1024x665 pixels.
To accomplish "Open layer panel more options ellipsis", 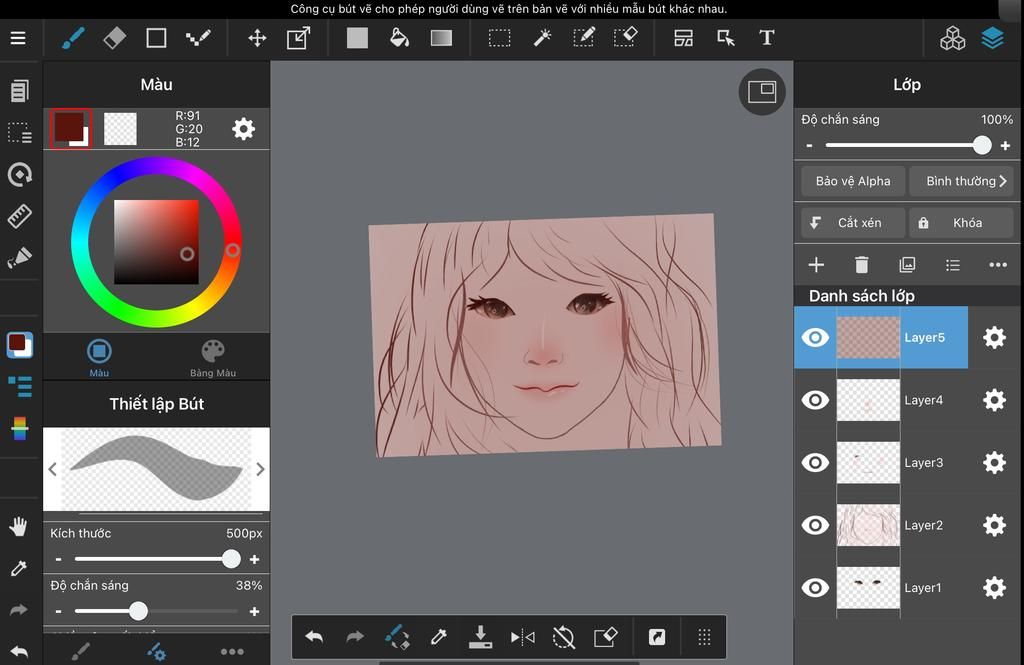I will [998, 265].
